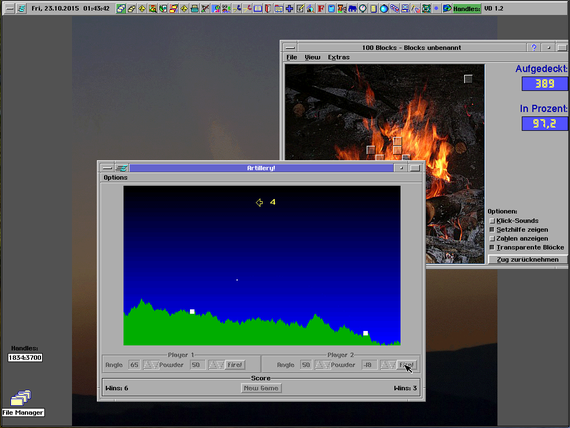
Task: Click the date and time display in top bar
Action: pos(70,8)
